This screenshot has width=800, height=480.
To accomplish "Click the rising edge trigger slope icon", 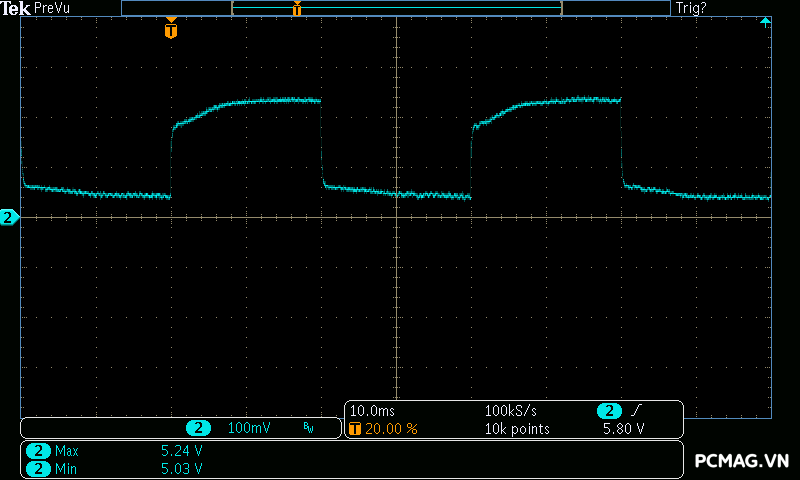I will pyautogui.click(x=635, y=411).
